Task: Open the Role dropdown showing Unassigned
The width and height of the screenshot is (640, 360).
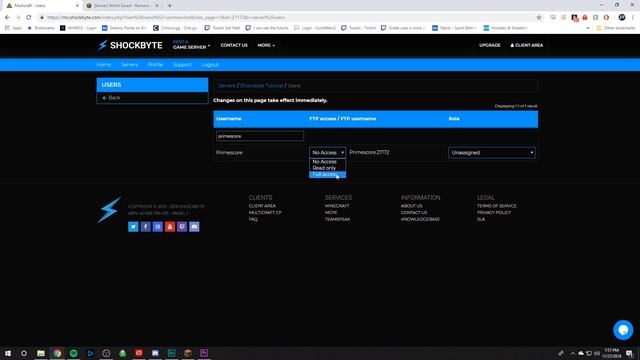Action: pos(492,153)
